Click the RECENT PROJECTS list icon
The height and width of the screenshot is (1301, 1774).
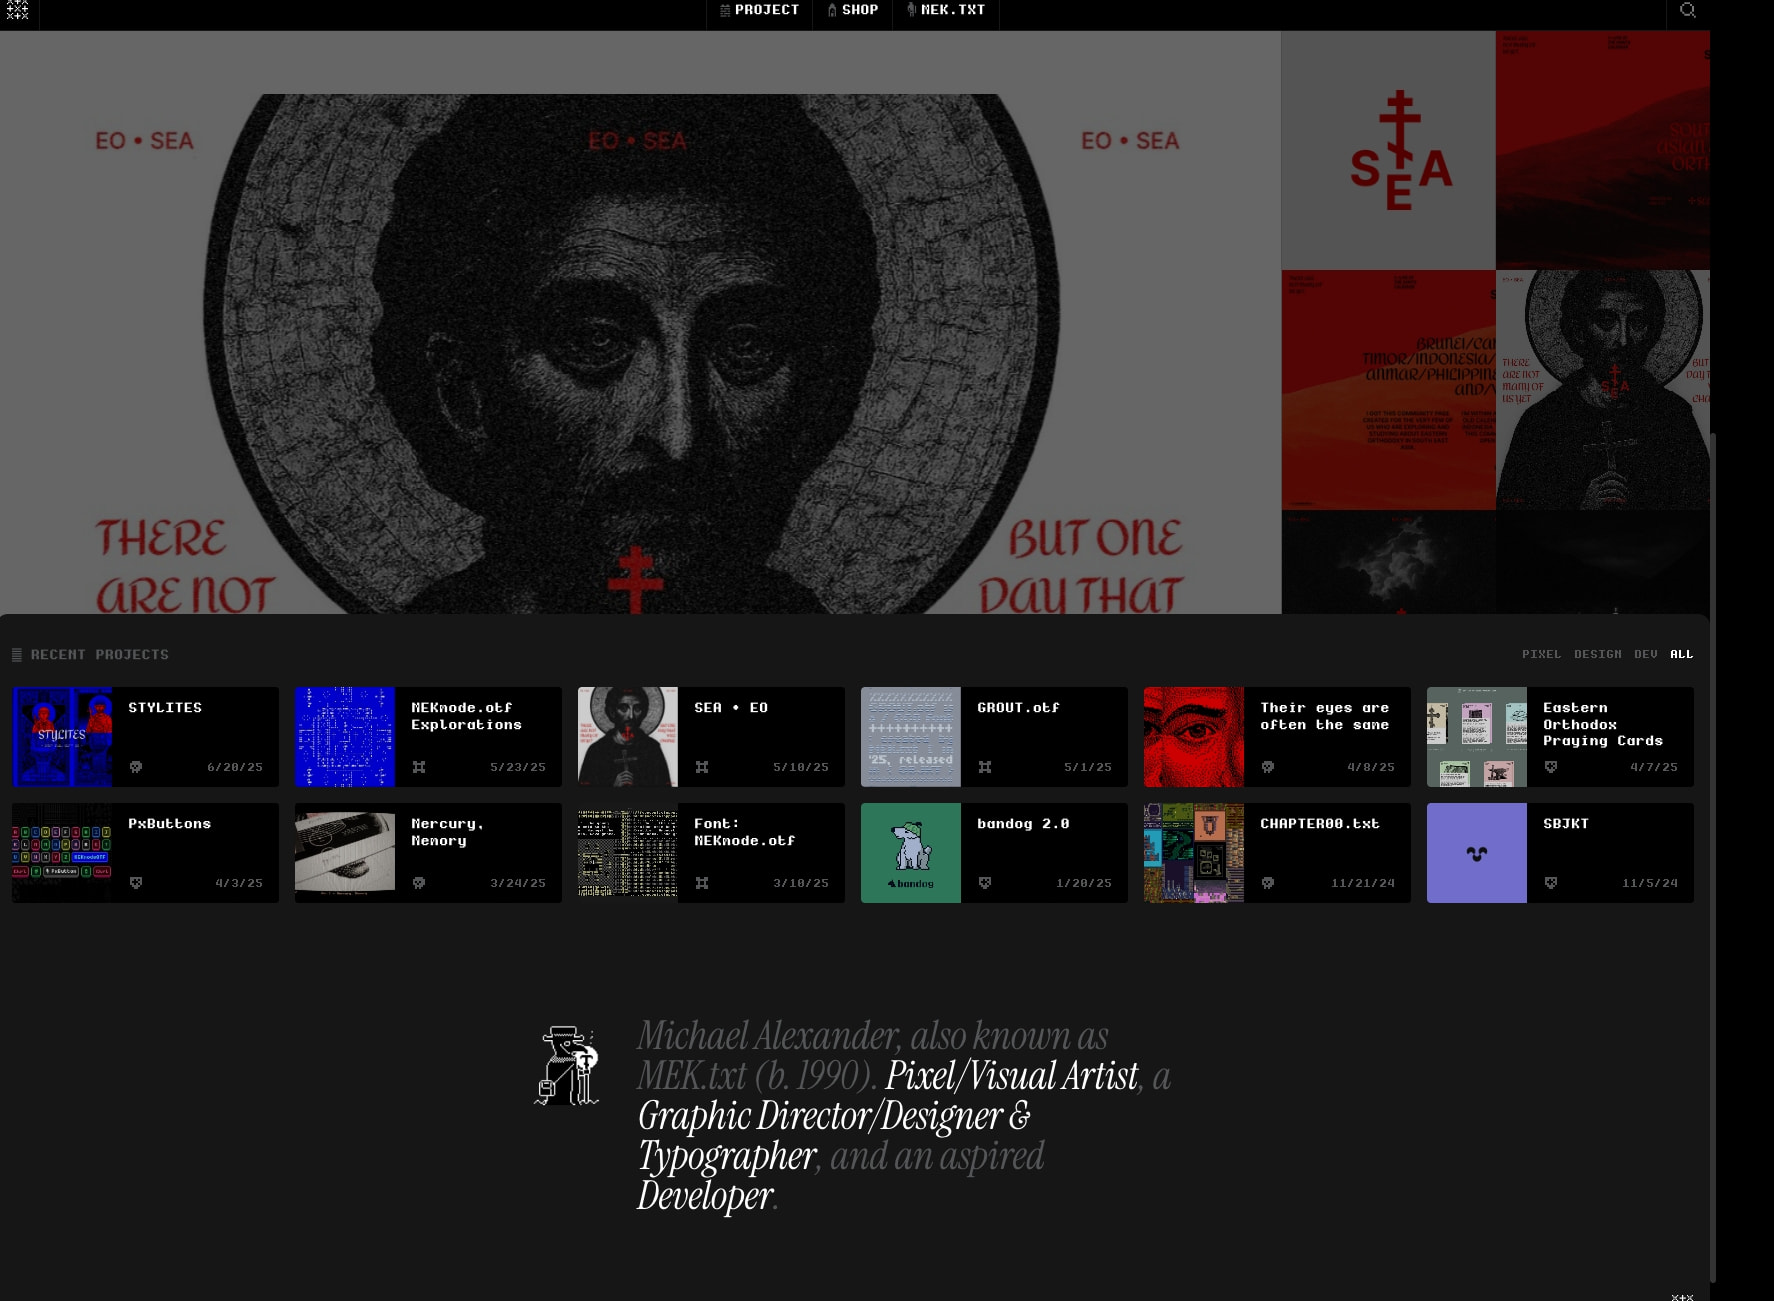click(16, 655)
